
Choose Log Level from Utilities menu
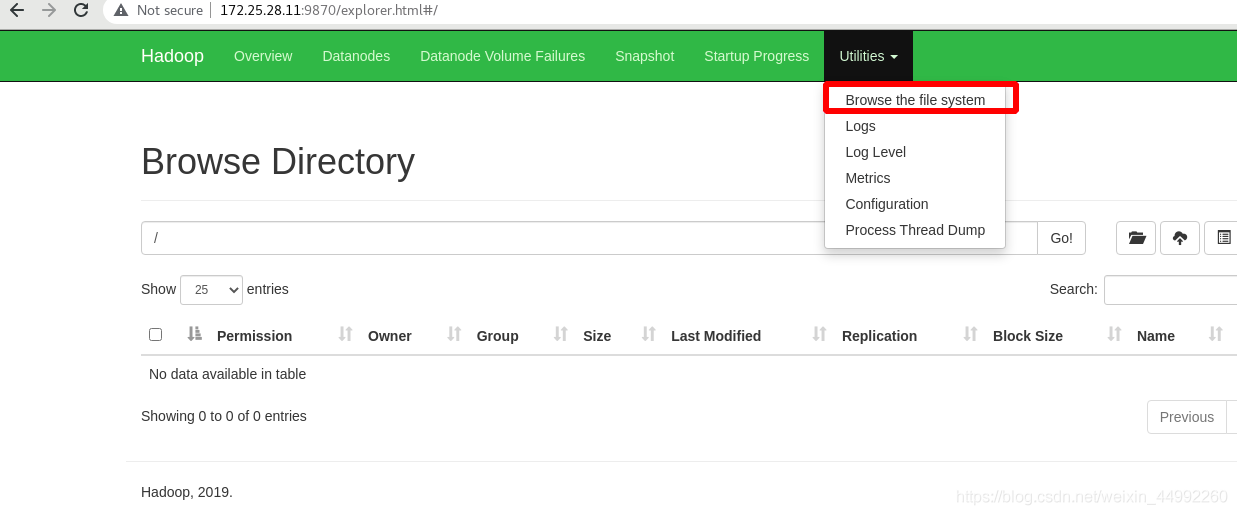pyautogui.click(x=875, y=152)
